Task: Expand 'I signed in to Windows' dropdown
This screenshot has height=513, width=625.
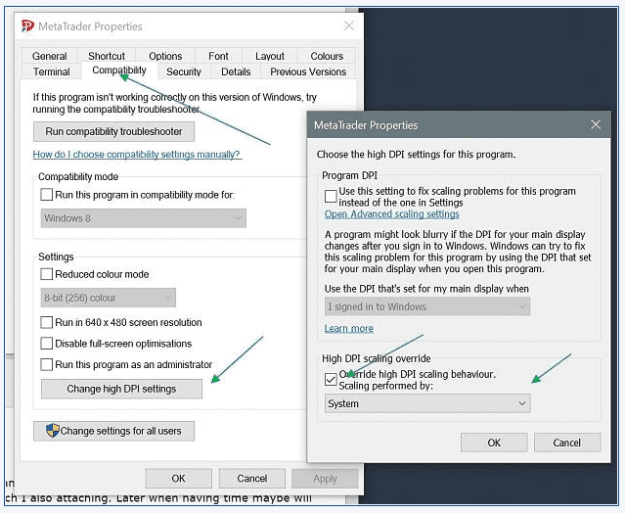Action: coord(427,307)
